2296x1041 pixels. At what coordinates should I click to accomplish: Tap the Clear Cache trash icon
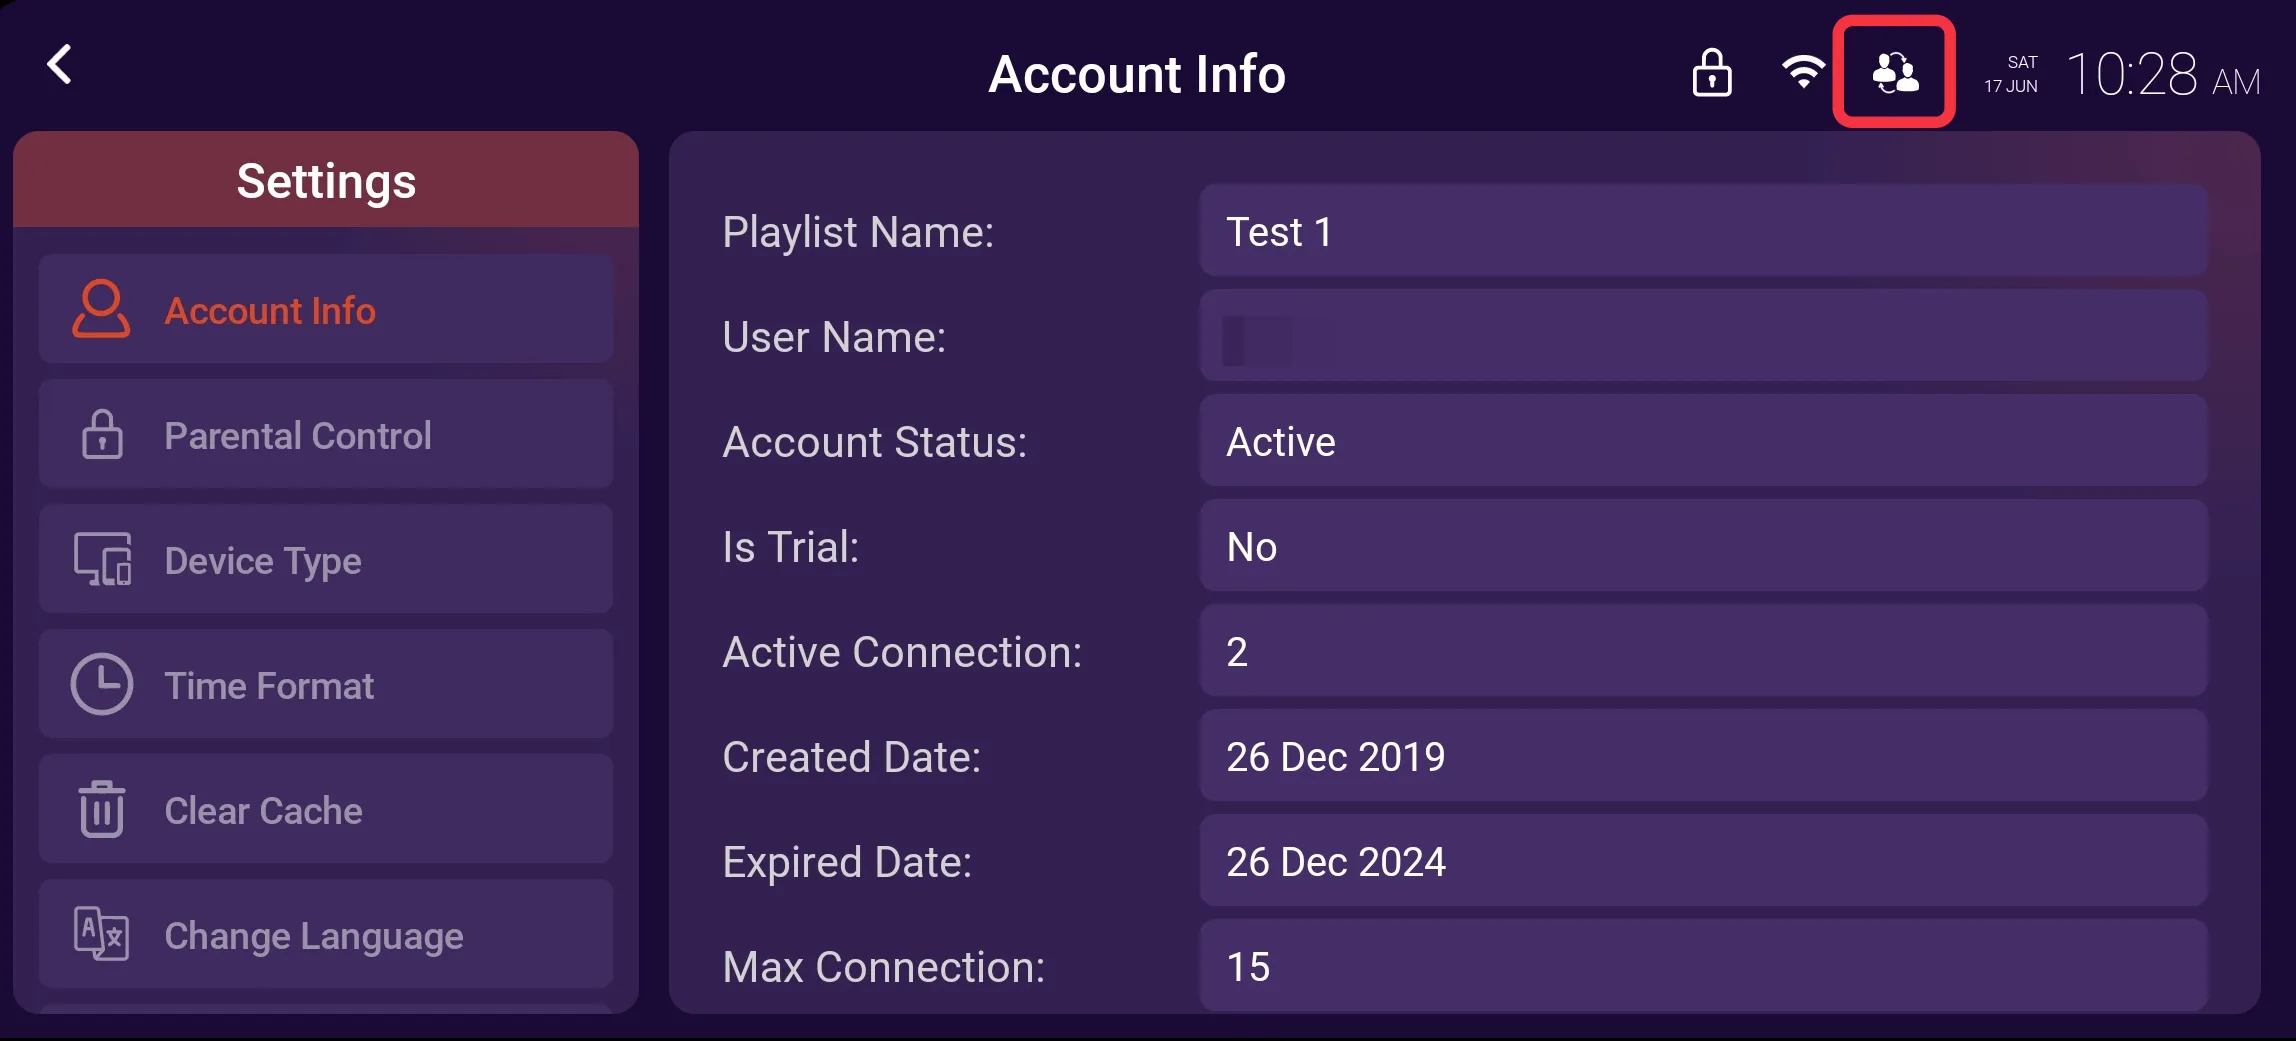[101, 809]
